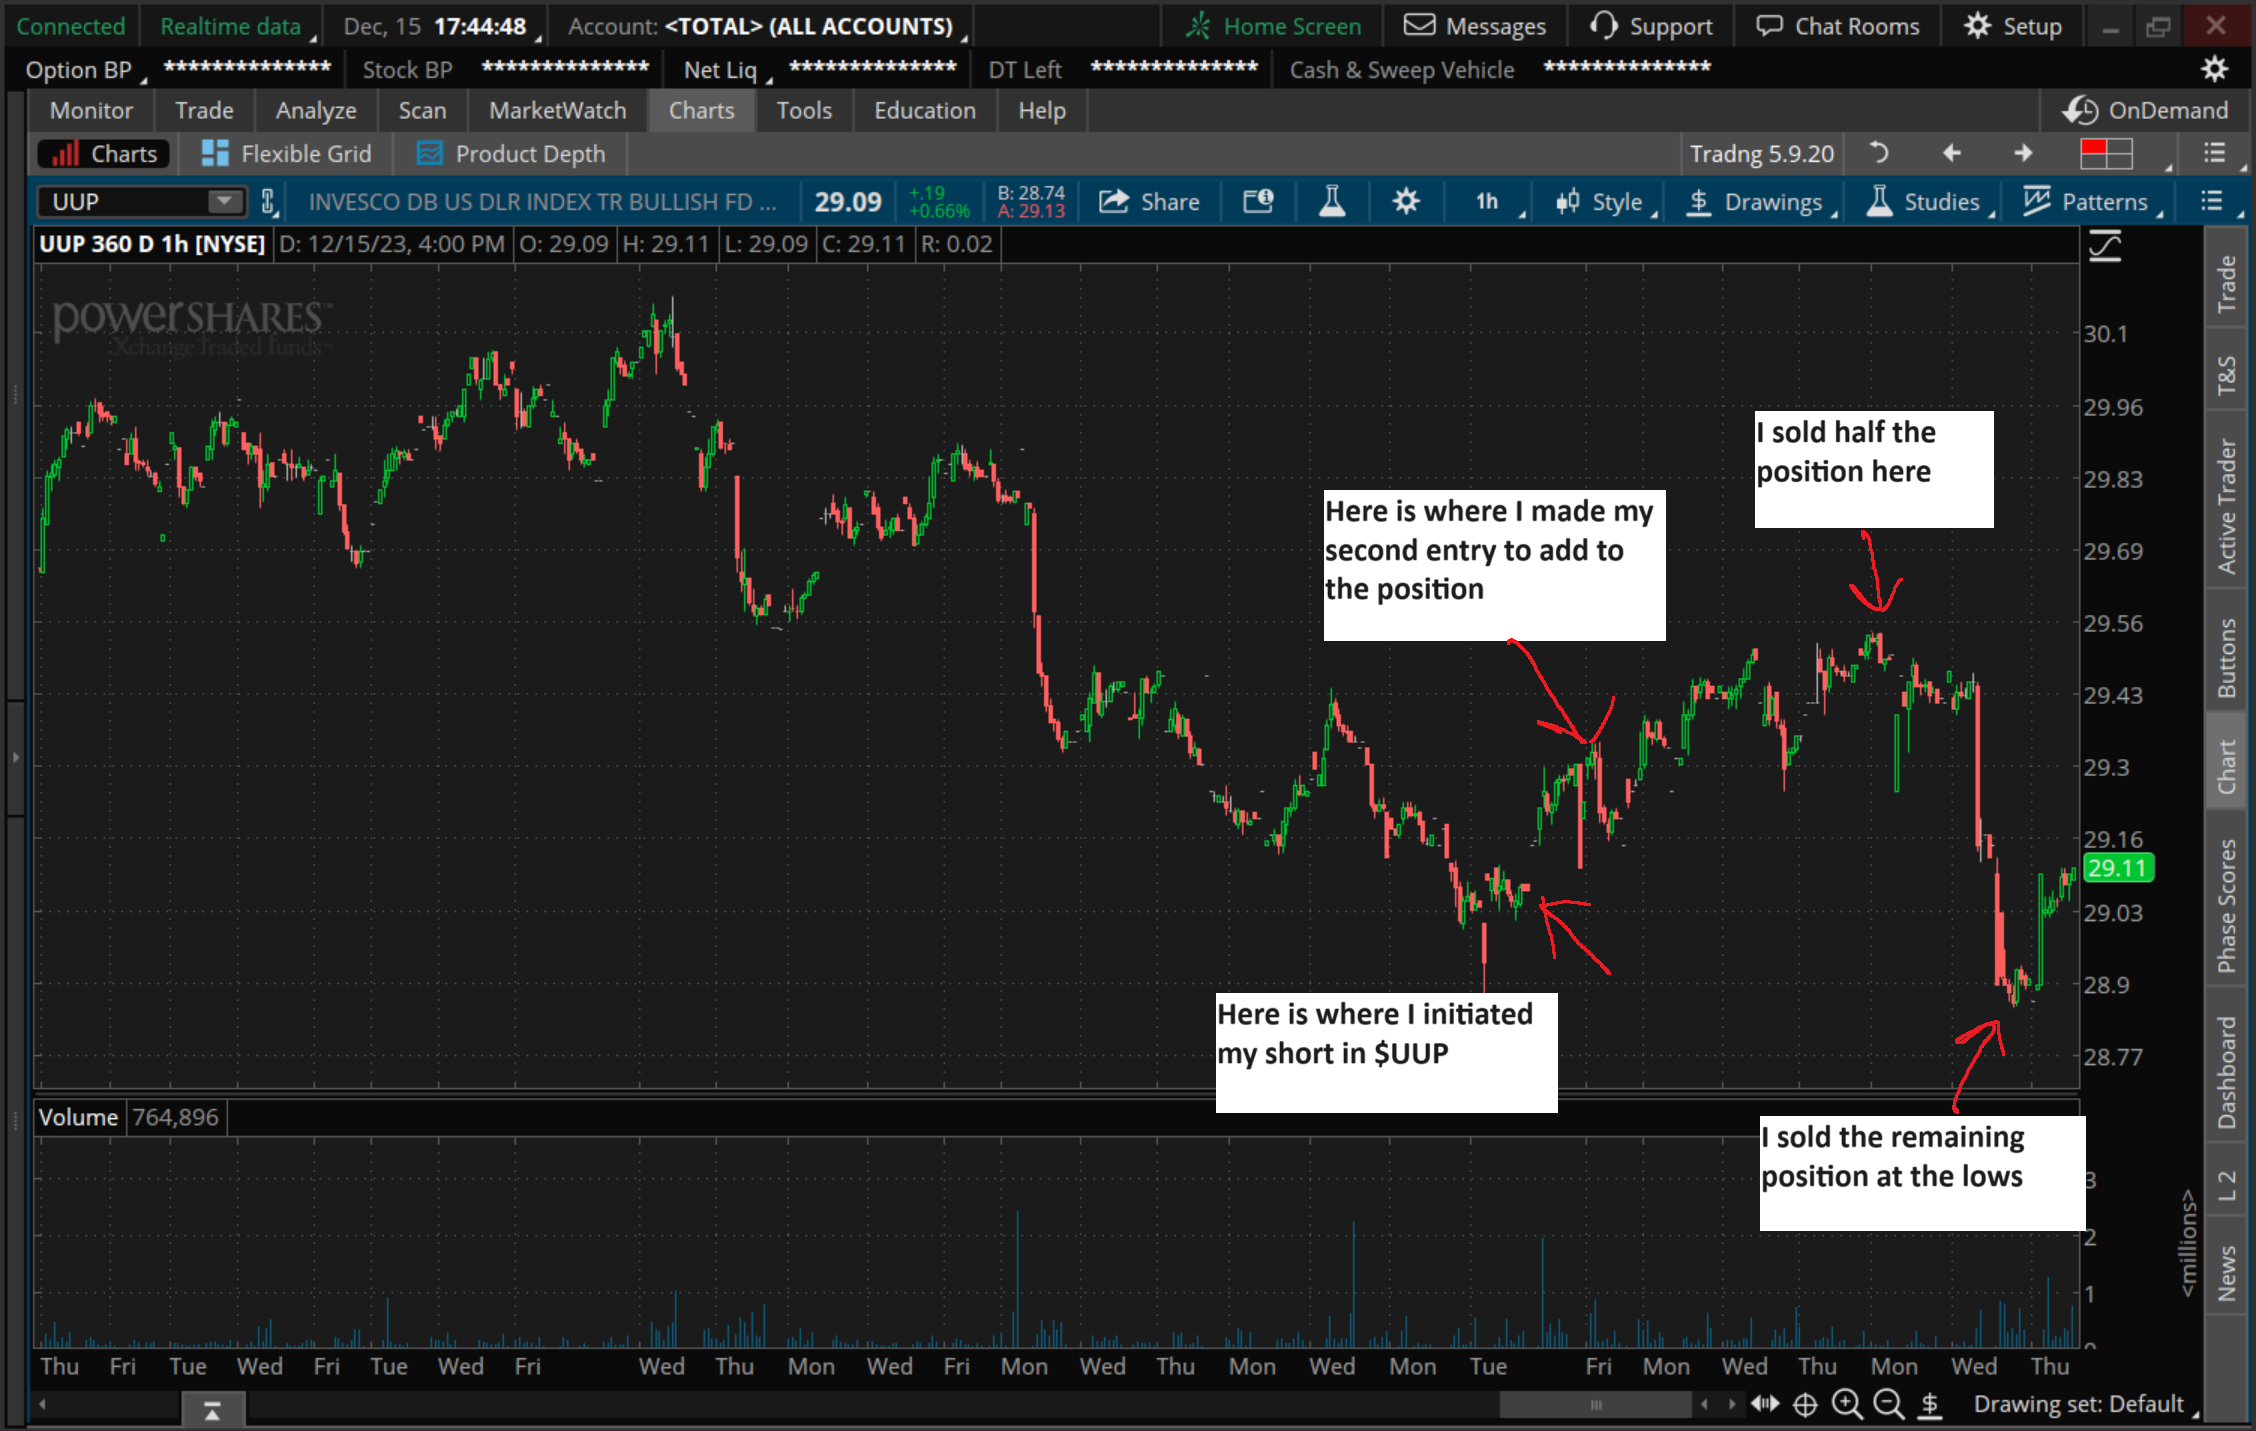Click the OnDemand button
2256x1431 pixels.
click(2145, 110)
